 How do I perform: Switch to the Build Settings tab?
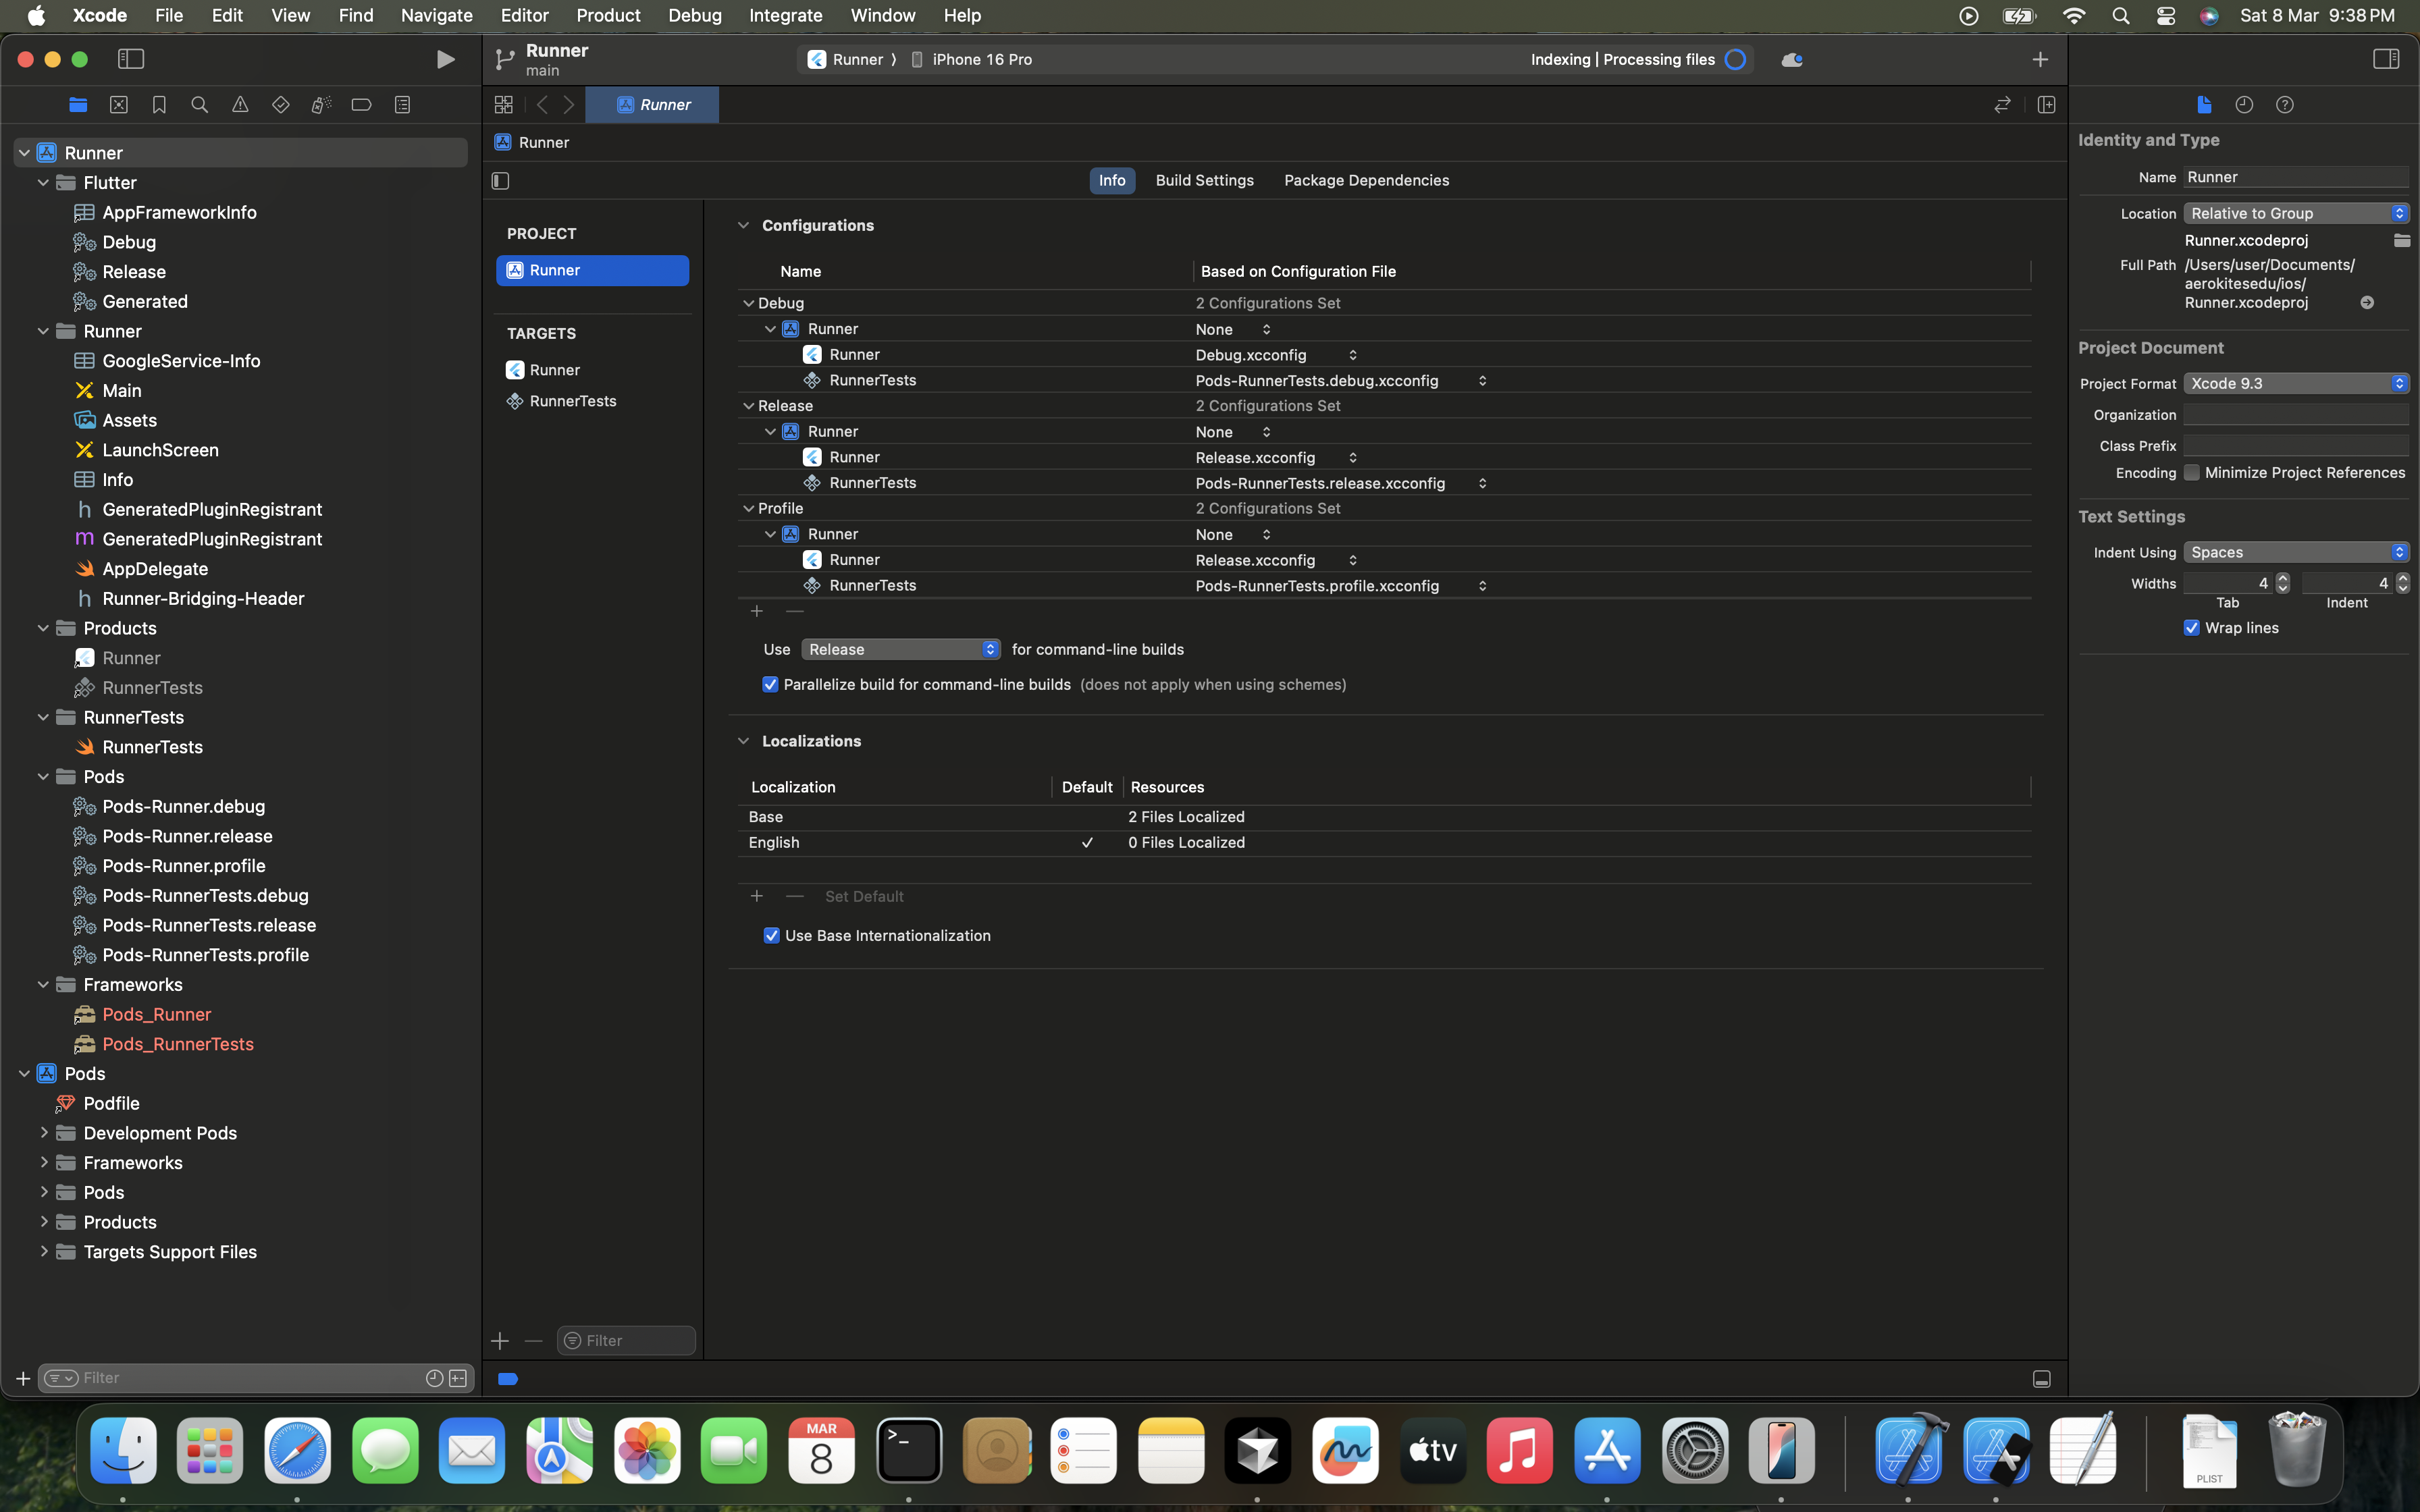click(x=1204, y=180)
